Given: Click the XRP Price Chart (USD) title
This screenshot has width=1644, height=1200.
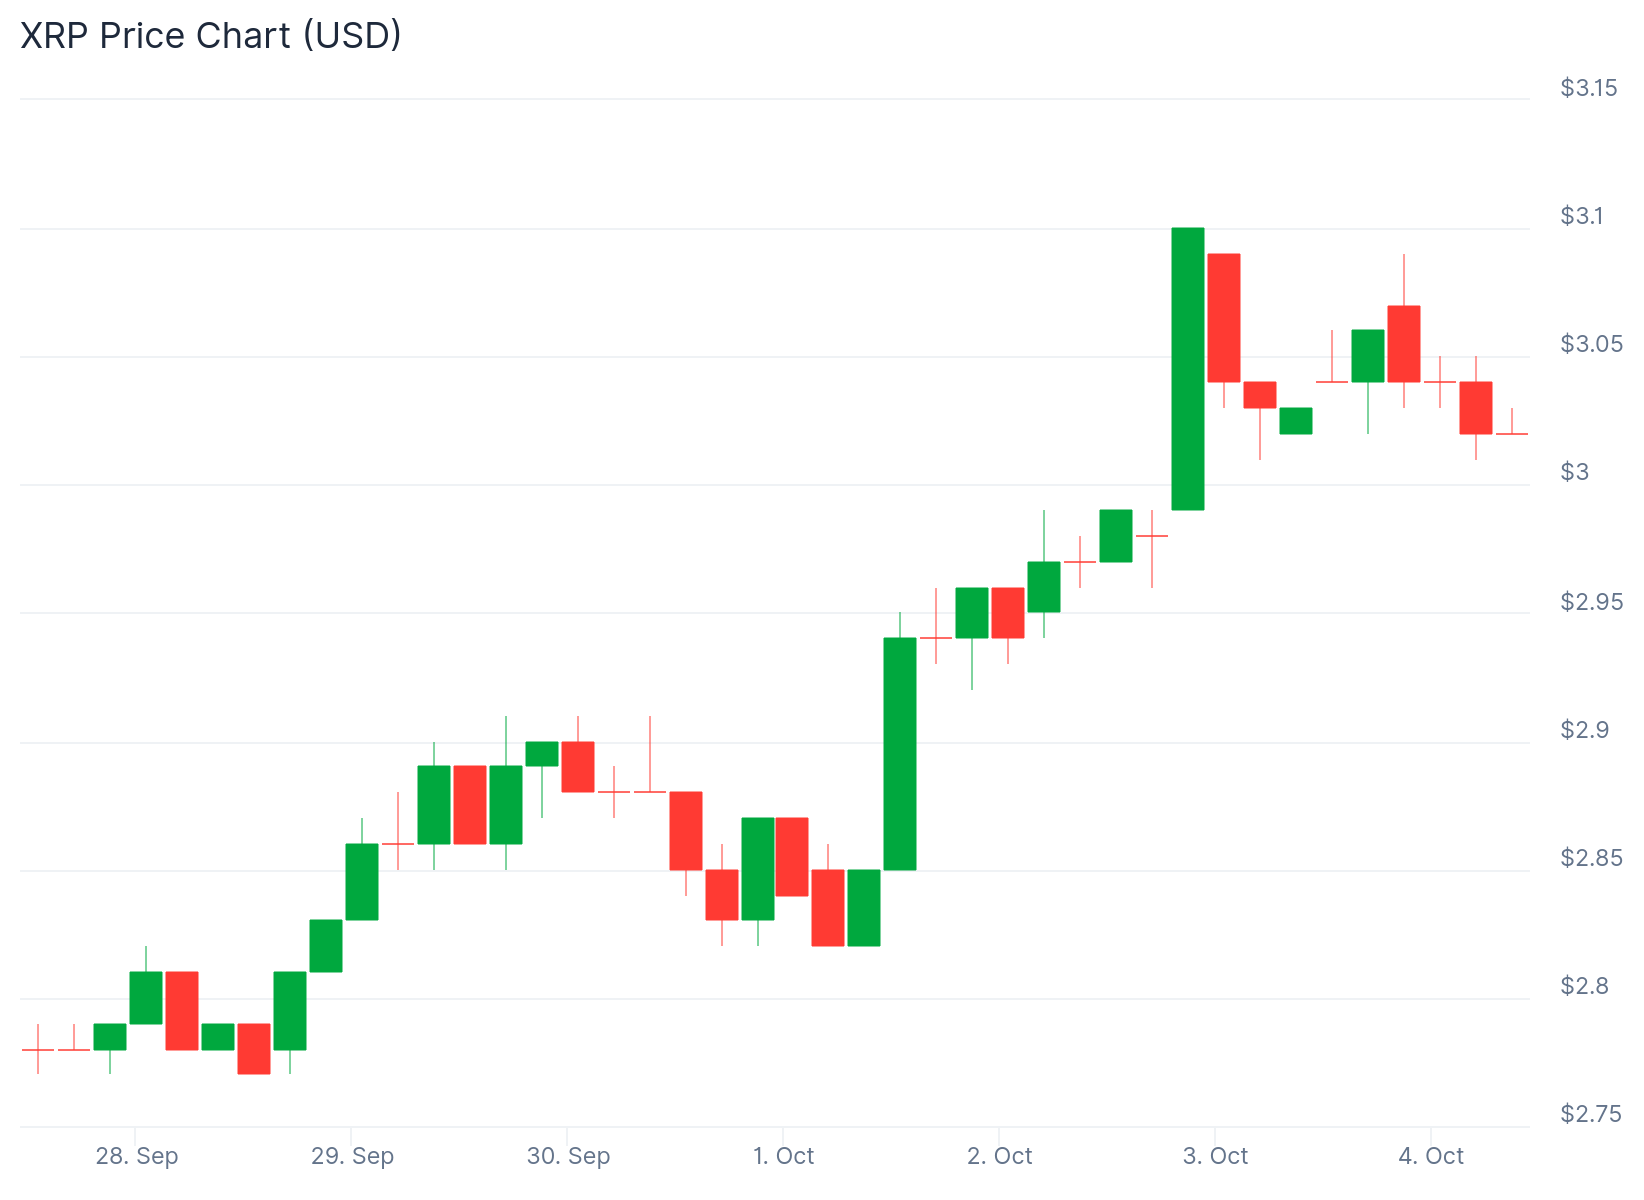Looking at the screenshot, I should 211,36.
